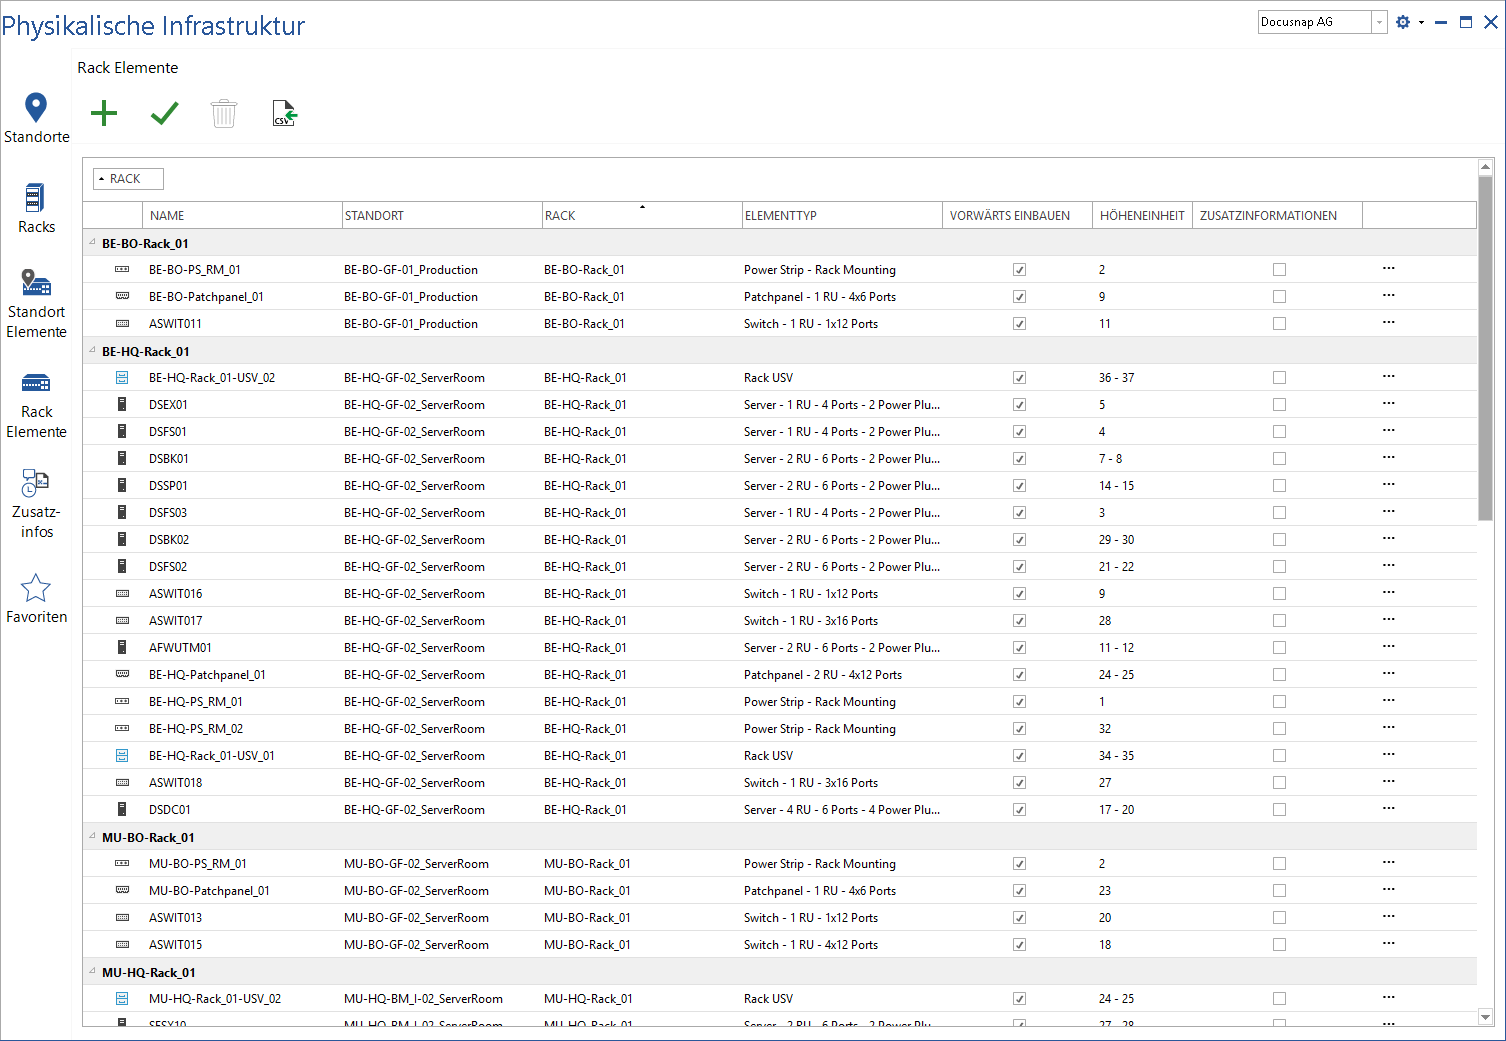Collapse the MU-HQ-Rack_01 group

[93, 971]
